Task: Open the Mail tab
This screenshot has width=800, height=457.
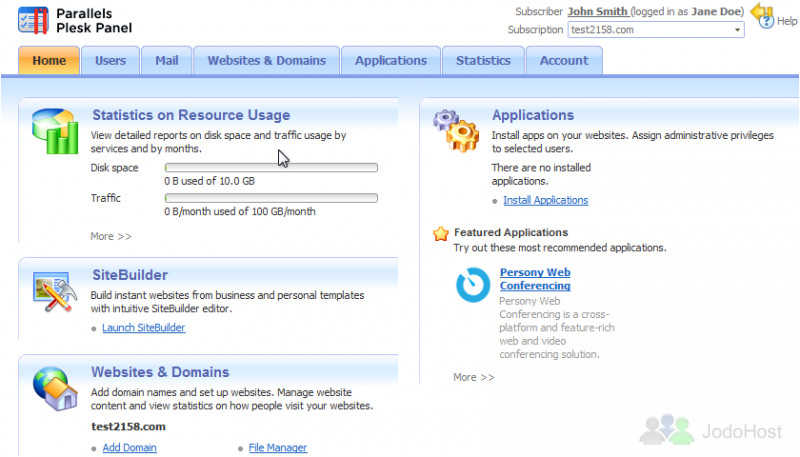Action: (x=167, y=61)
